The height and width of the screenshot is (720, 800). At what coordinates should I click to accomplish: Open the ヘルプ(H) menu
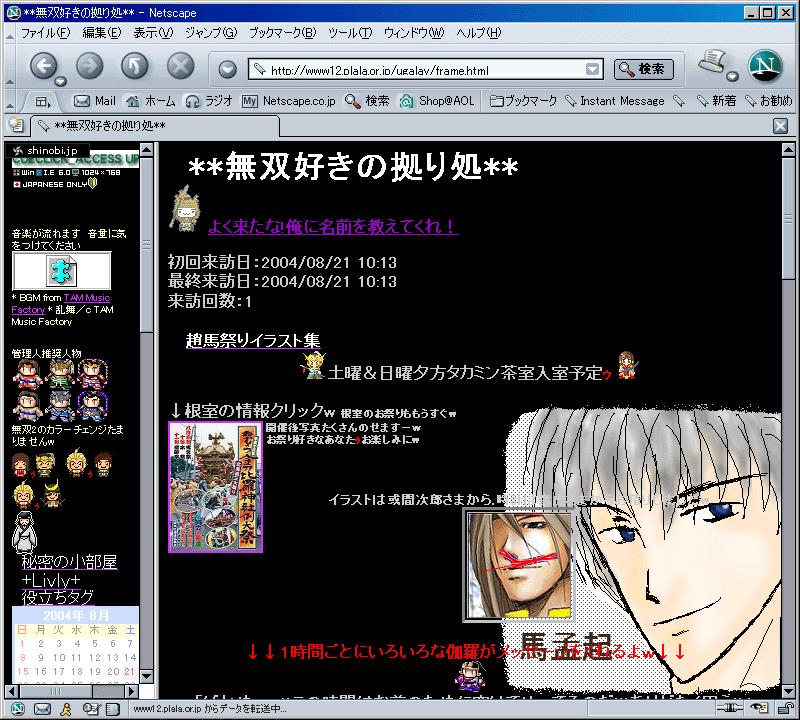pos(479,33)
